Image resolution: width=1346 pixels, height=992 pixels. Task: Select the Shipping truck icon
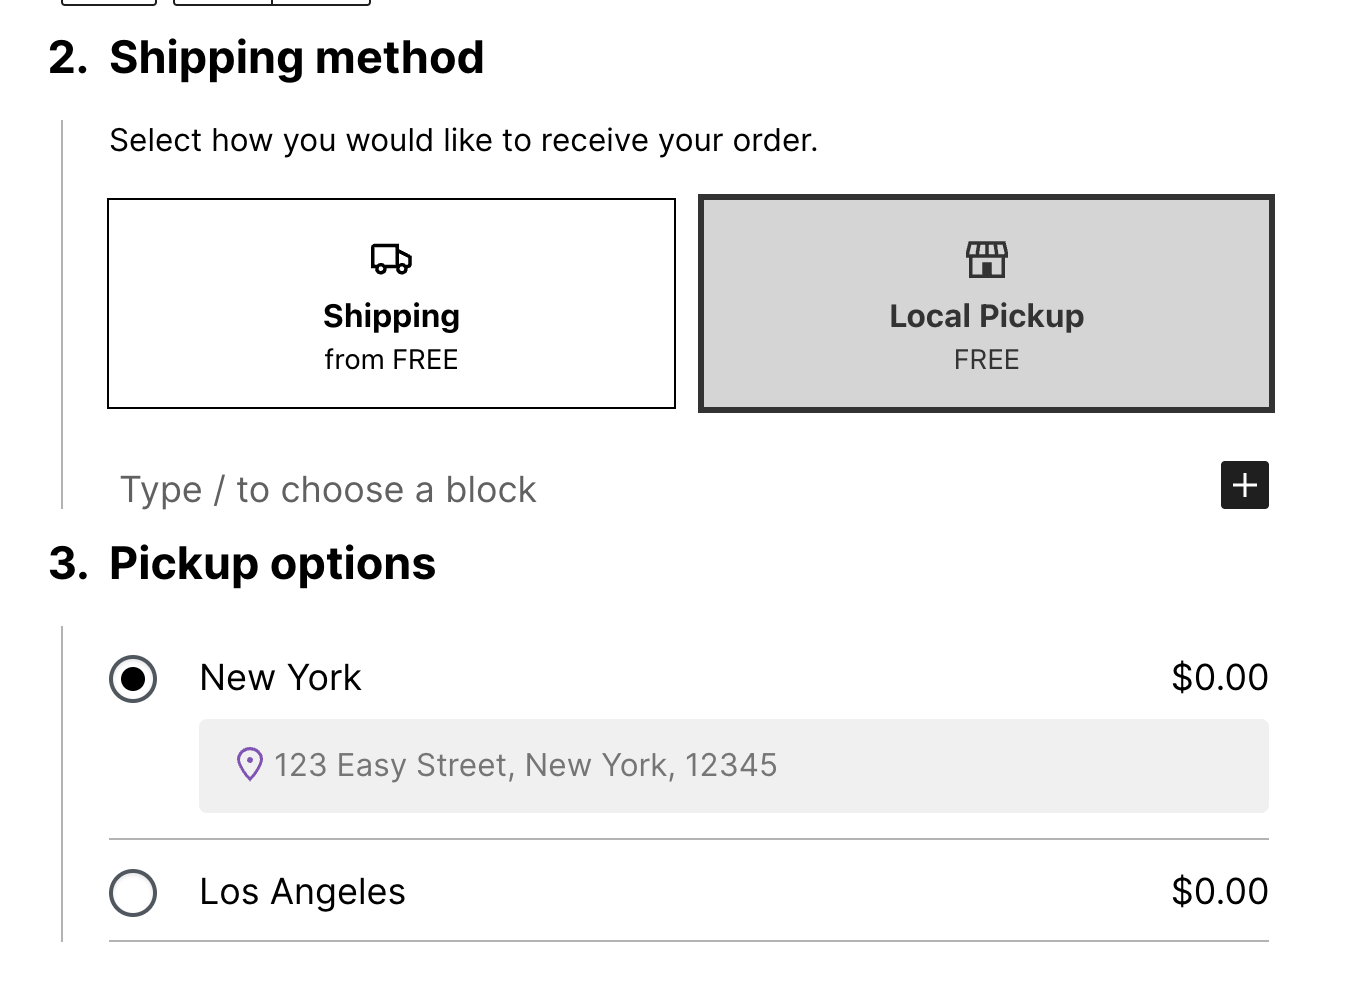tap(391, 258)
